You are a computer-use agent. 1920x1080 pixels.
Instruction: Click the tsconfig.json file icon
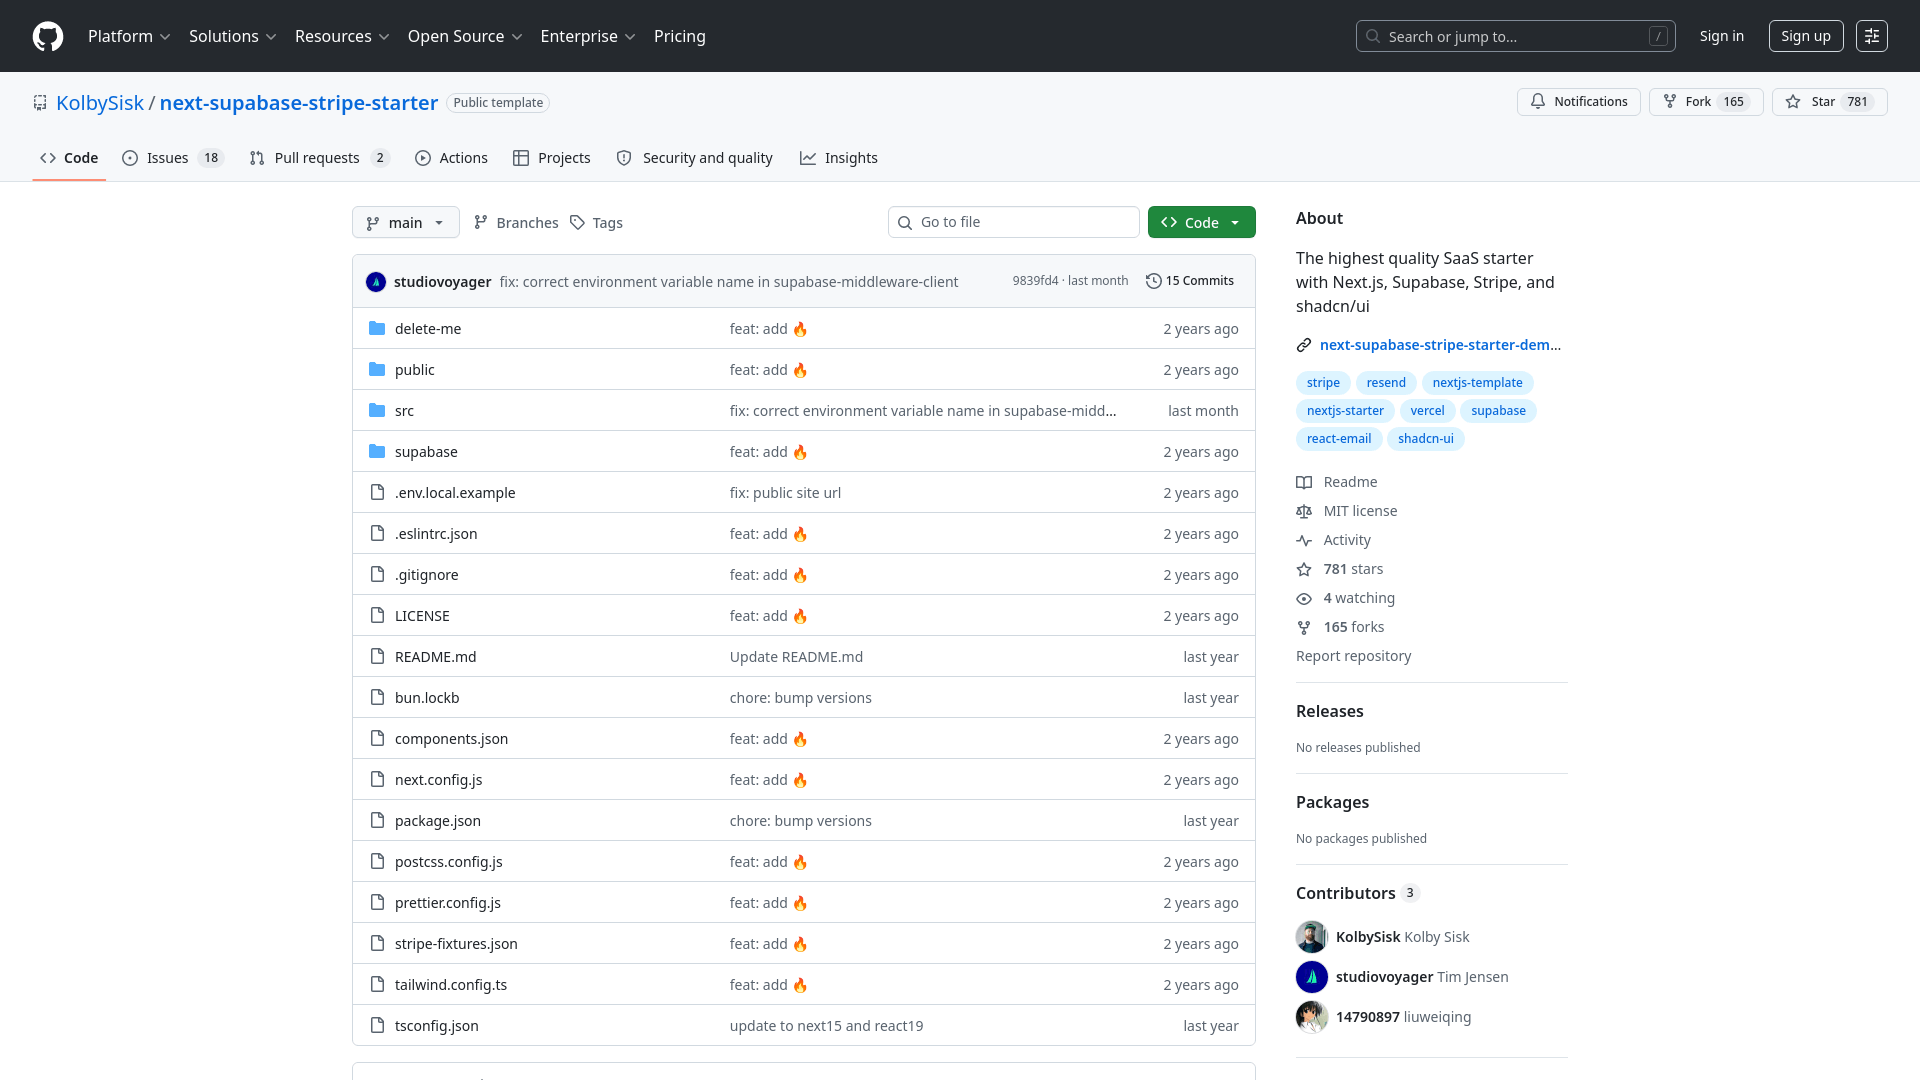(x=377, y=1026)
